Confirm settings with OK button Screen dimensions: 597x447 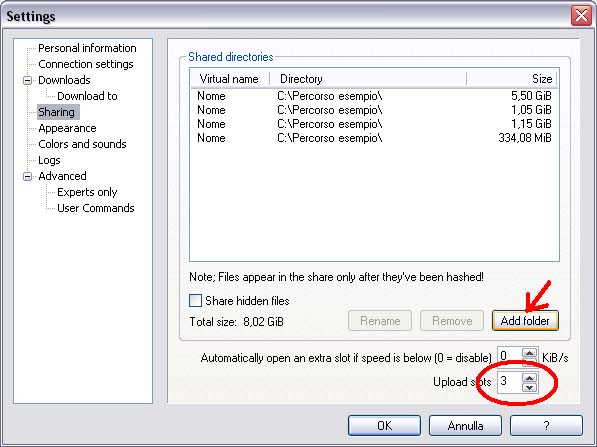pos(384,425)
